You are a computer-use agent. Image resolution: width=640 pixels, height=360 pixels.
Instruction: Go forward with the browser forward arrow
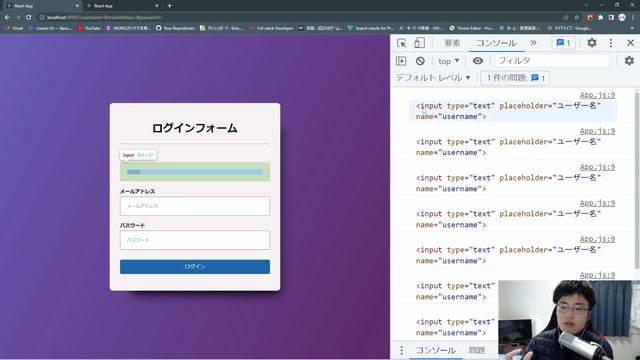pyautogui.click(x=18, y=18)
